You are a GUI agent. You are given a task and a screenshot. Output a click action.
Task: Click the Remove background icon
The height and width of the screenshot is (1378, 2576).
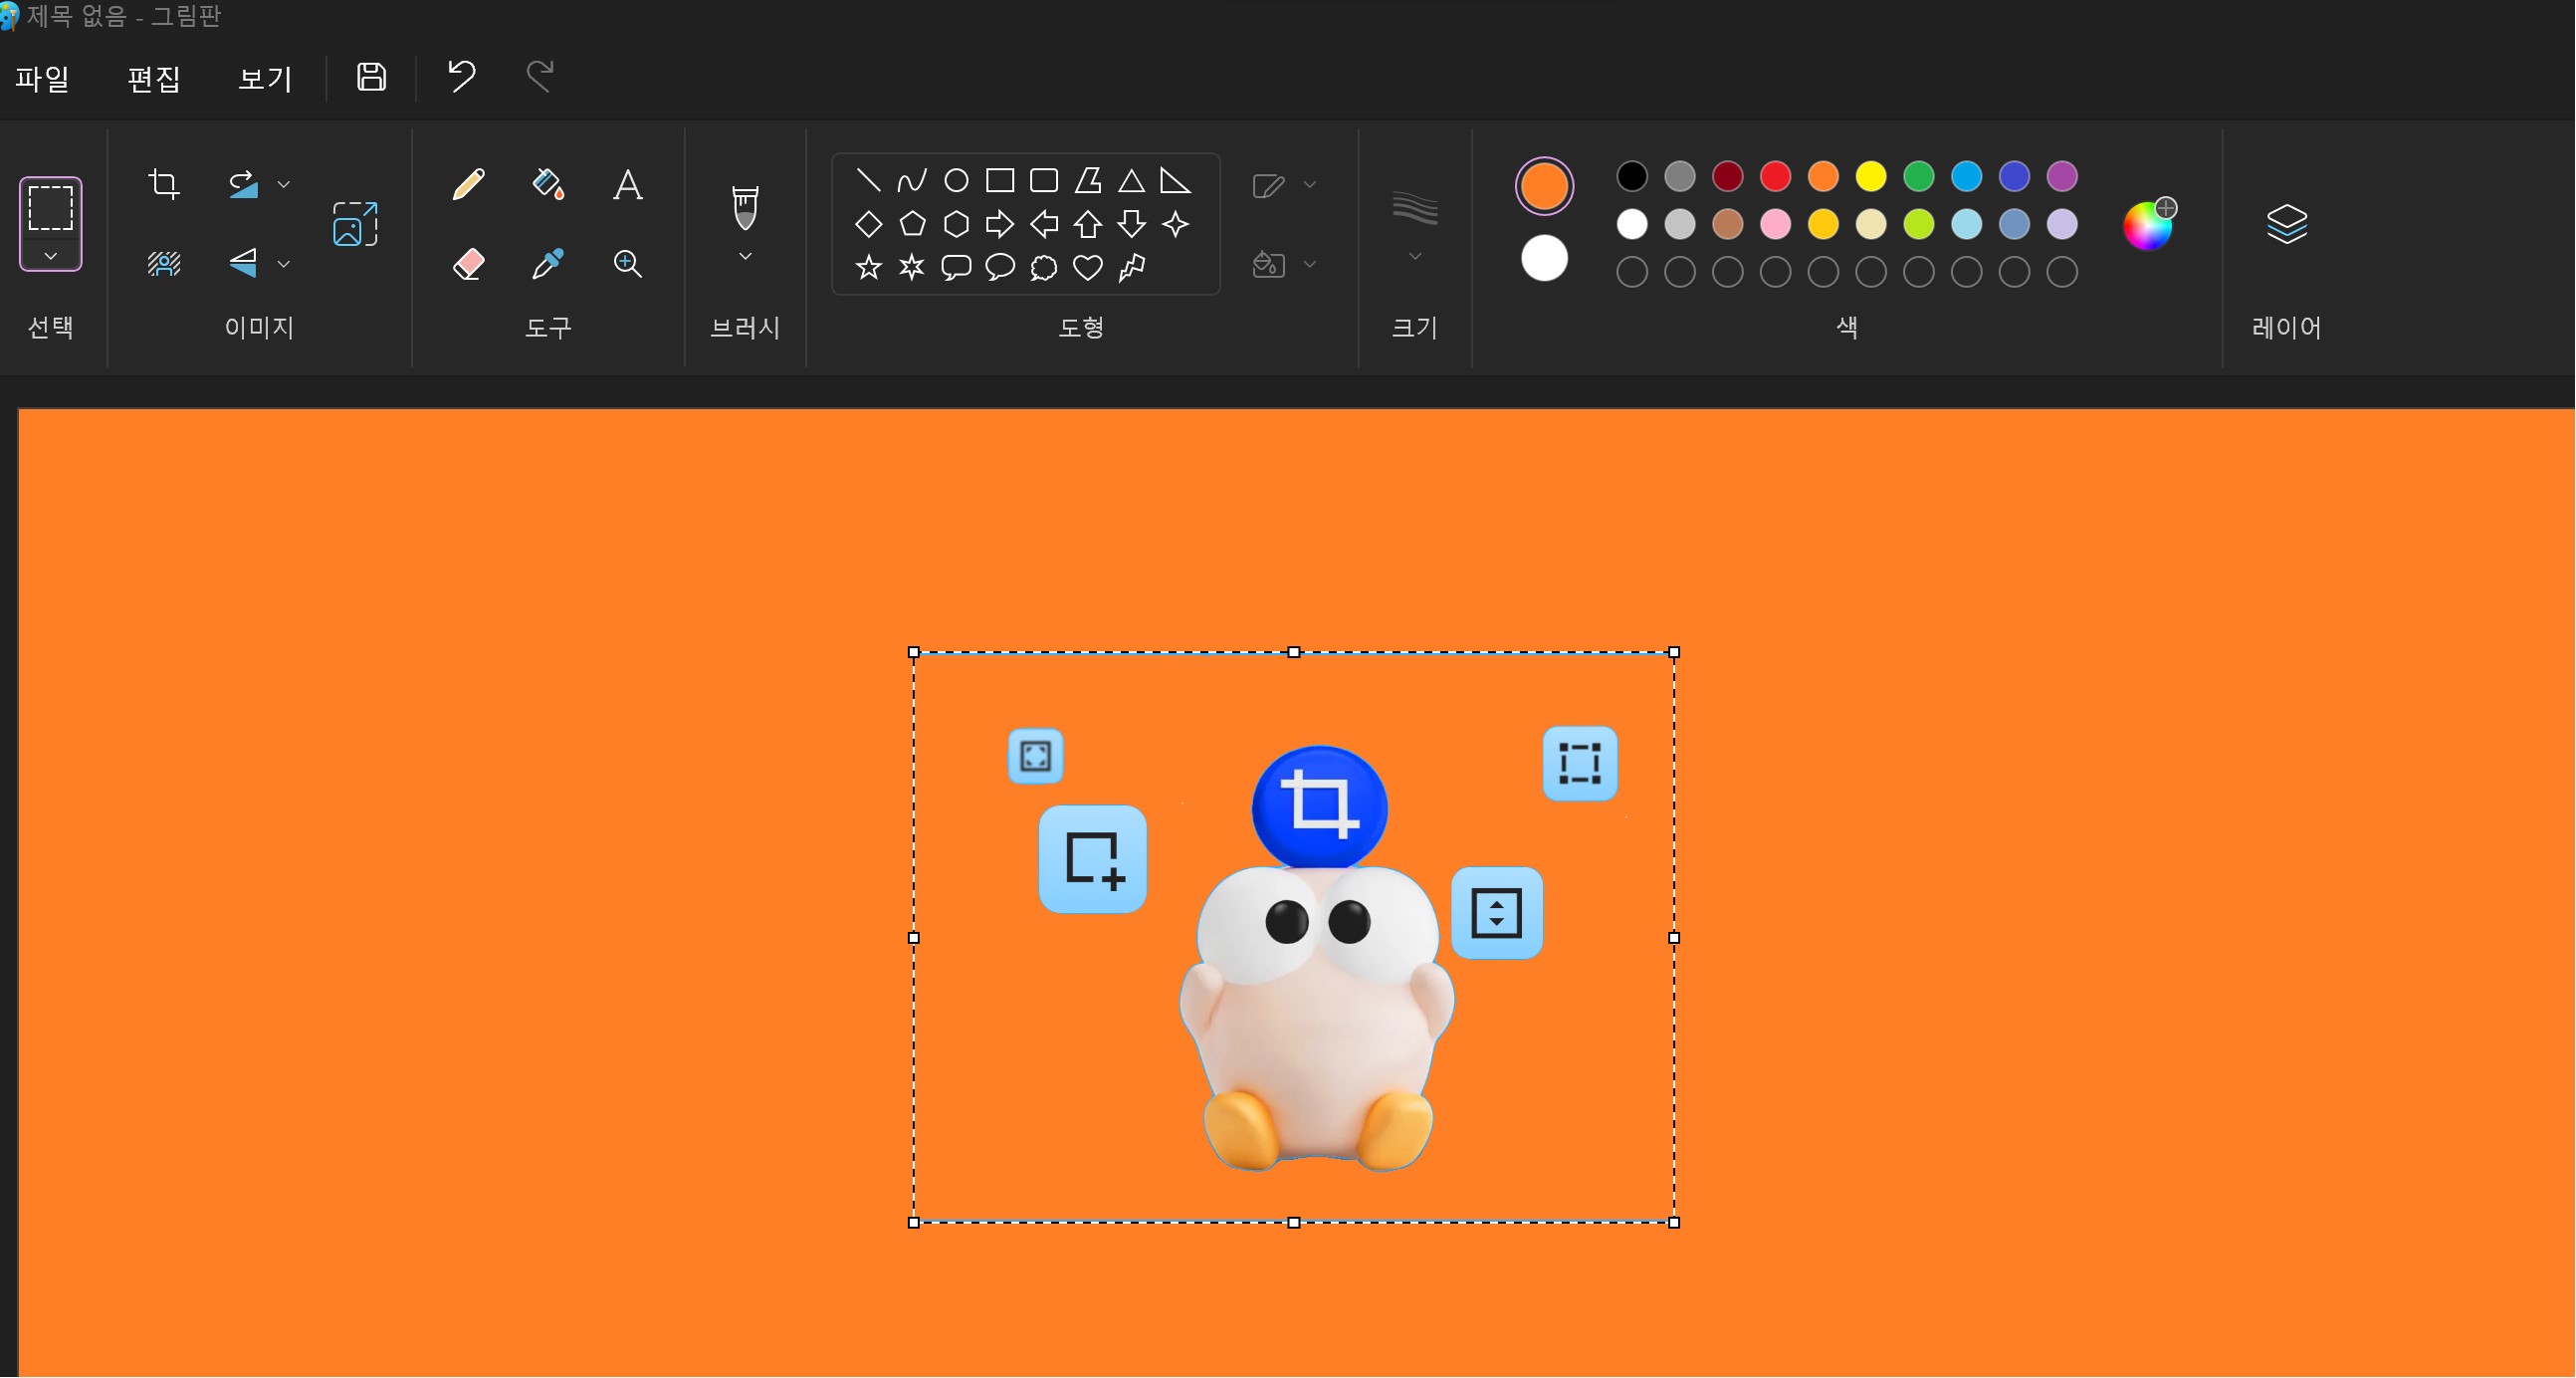click(164, 264)
